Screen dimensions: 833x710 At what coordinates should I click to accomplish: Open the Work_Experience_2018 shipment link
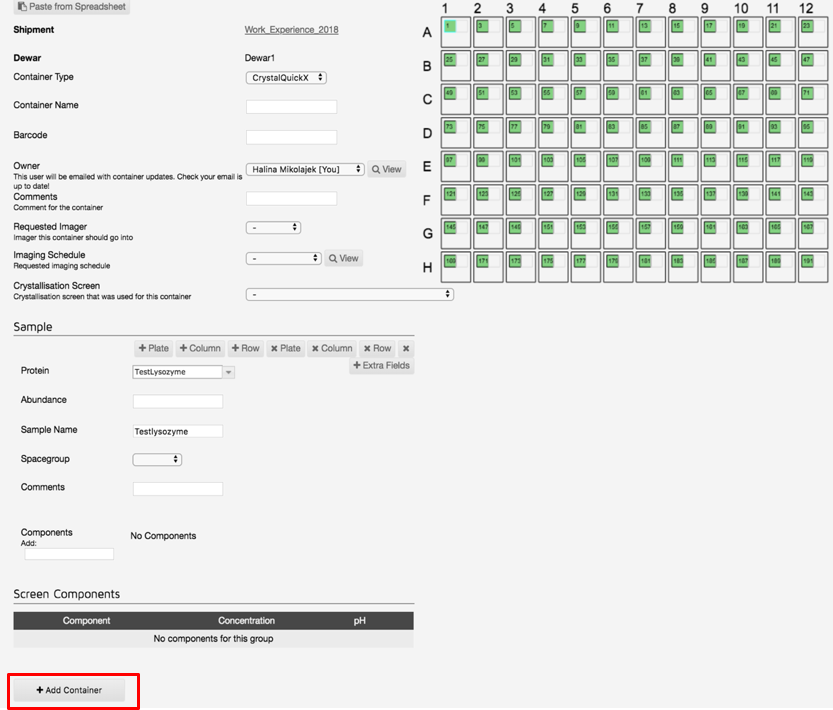coord(291,30)
